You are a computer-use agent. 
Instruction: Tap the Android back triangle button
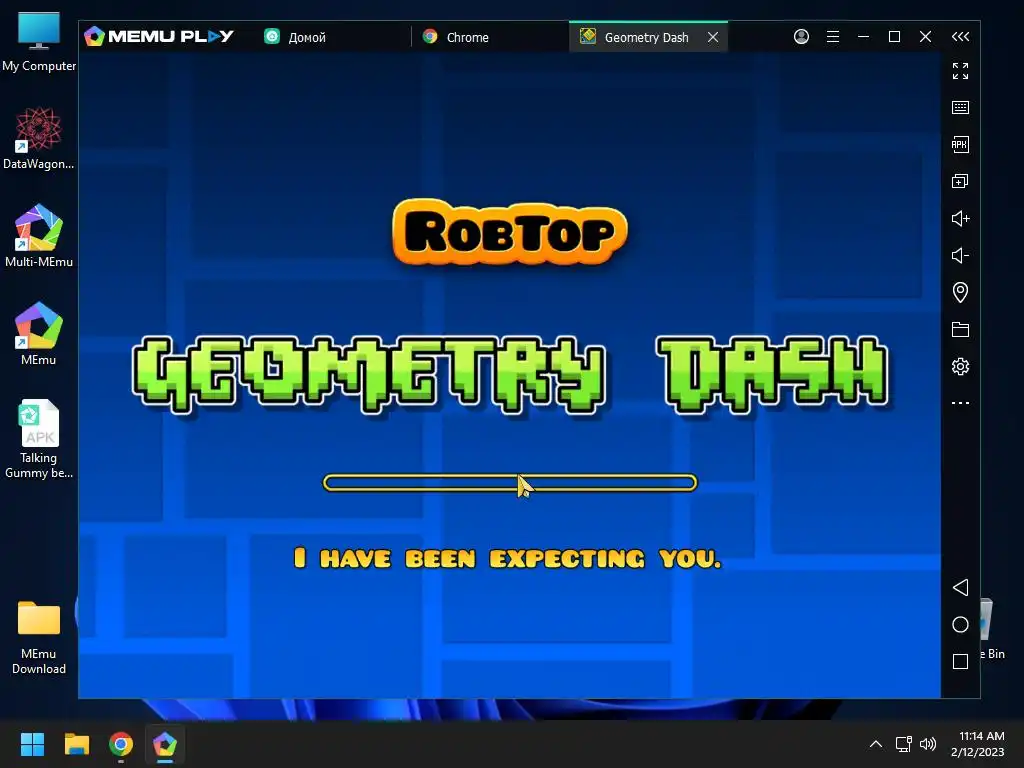960,587
